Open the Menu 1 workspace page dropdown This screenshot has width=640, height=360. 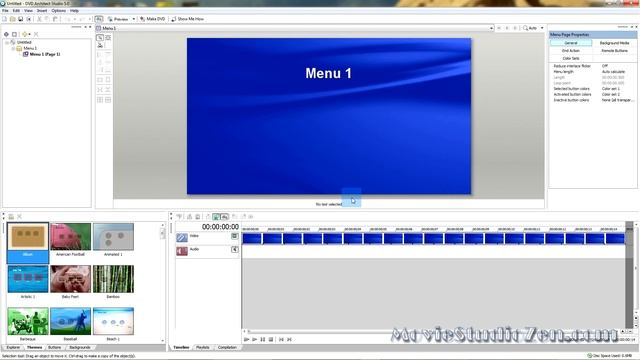point(491,28)
